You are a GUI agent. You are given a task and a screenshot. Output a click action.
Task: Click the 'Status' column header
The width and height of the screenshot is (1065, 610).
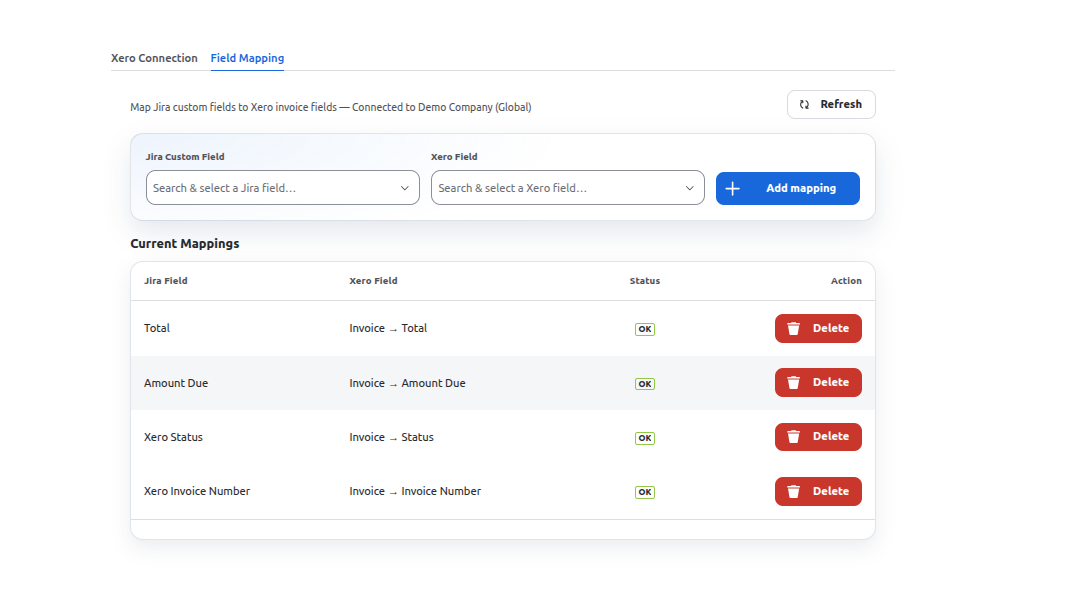click(645, 281)
